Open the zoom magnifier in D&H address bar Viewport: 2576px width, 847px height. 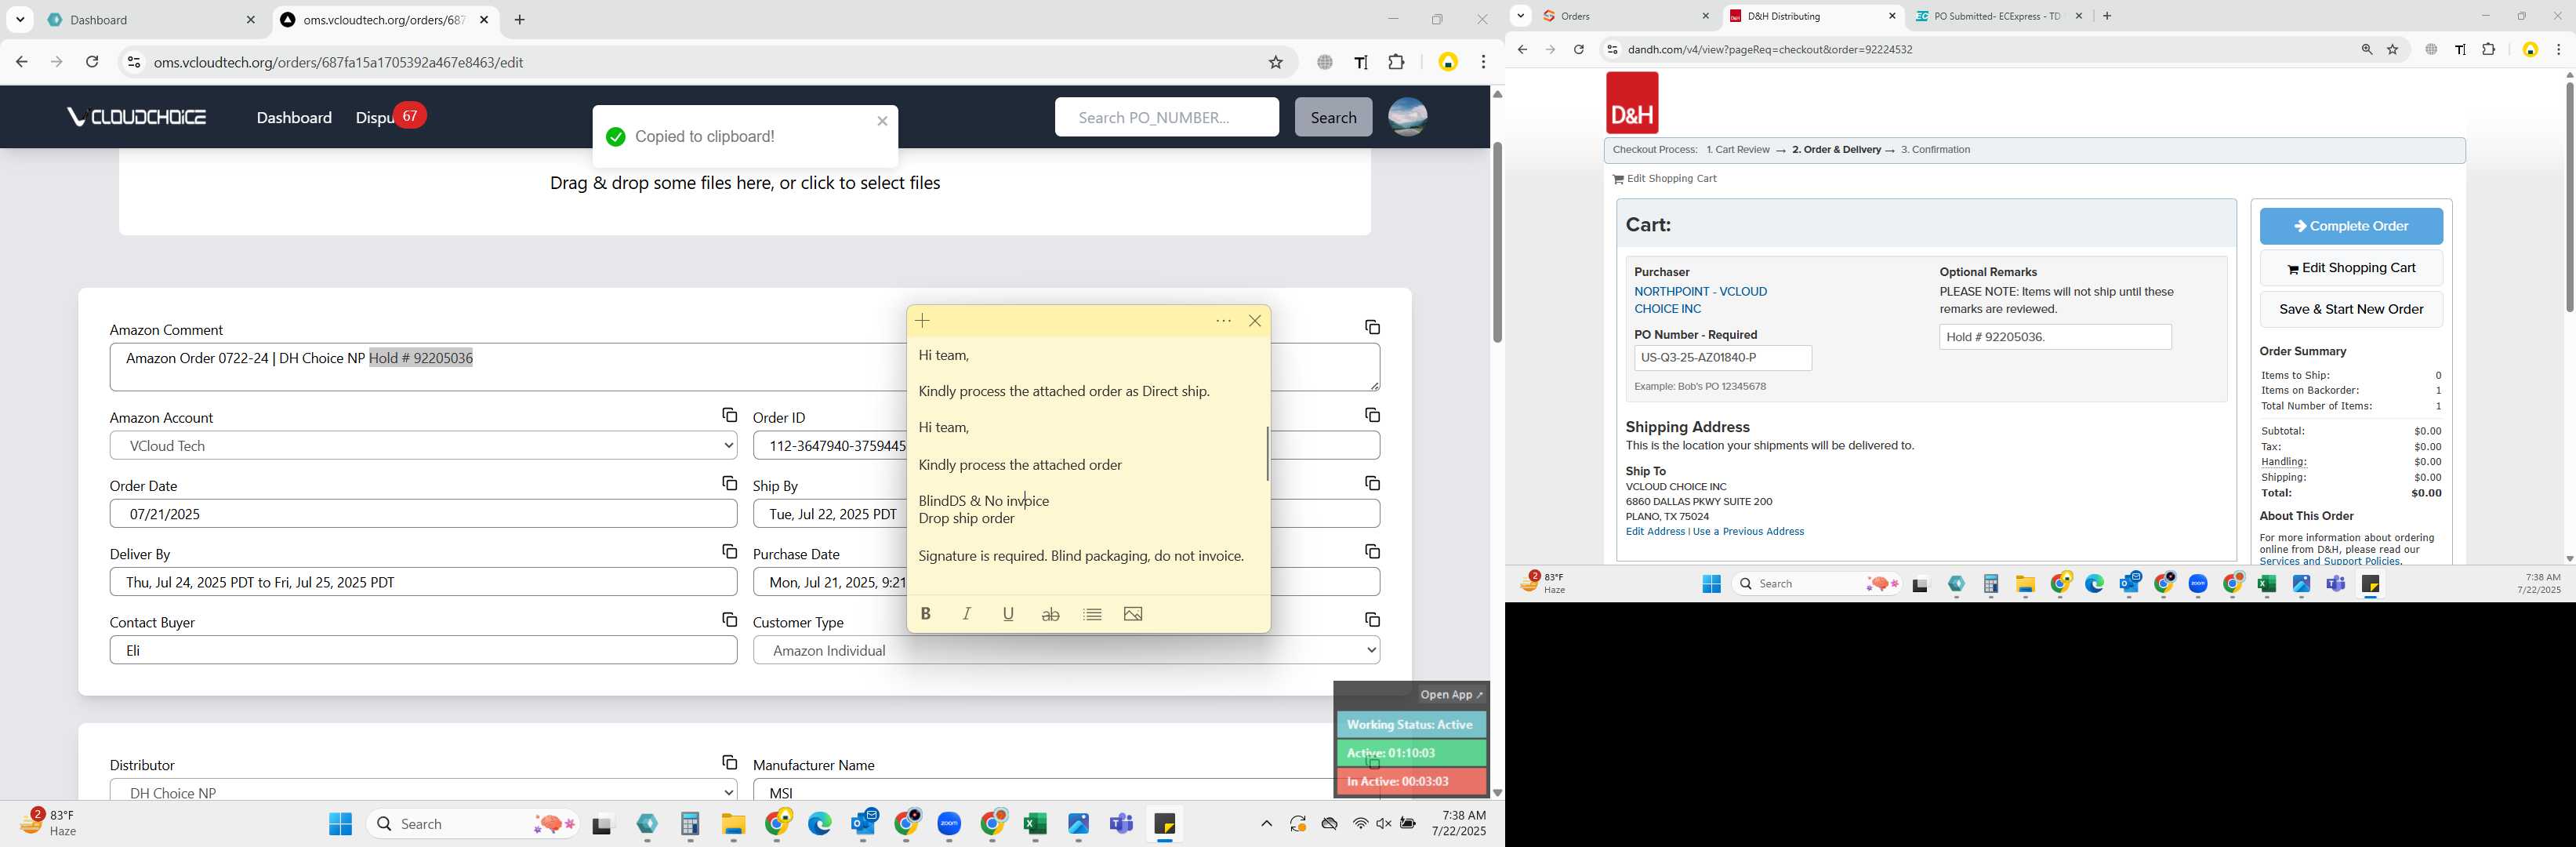tap(2367, 49)
